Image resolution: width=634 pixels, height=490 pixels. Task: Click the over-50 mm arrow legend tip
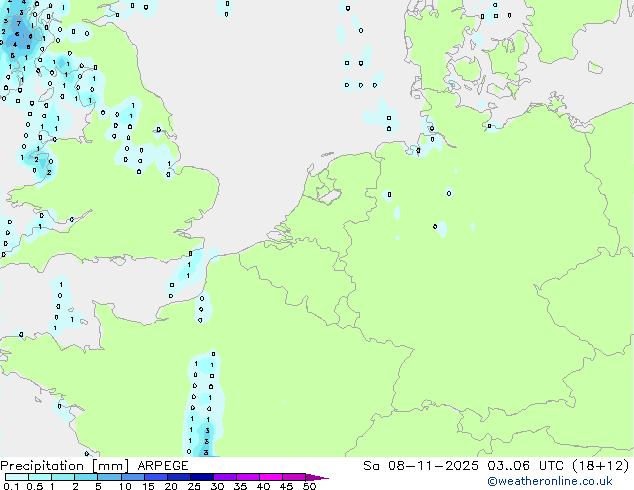click(317, 477)
